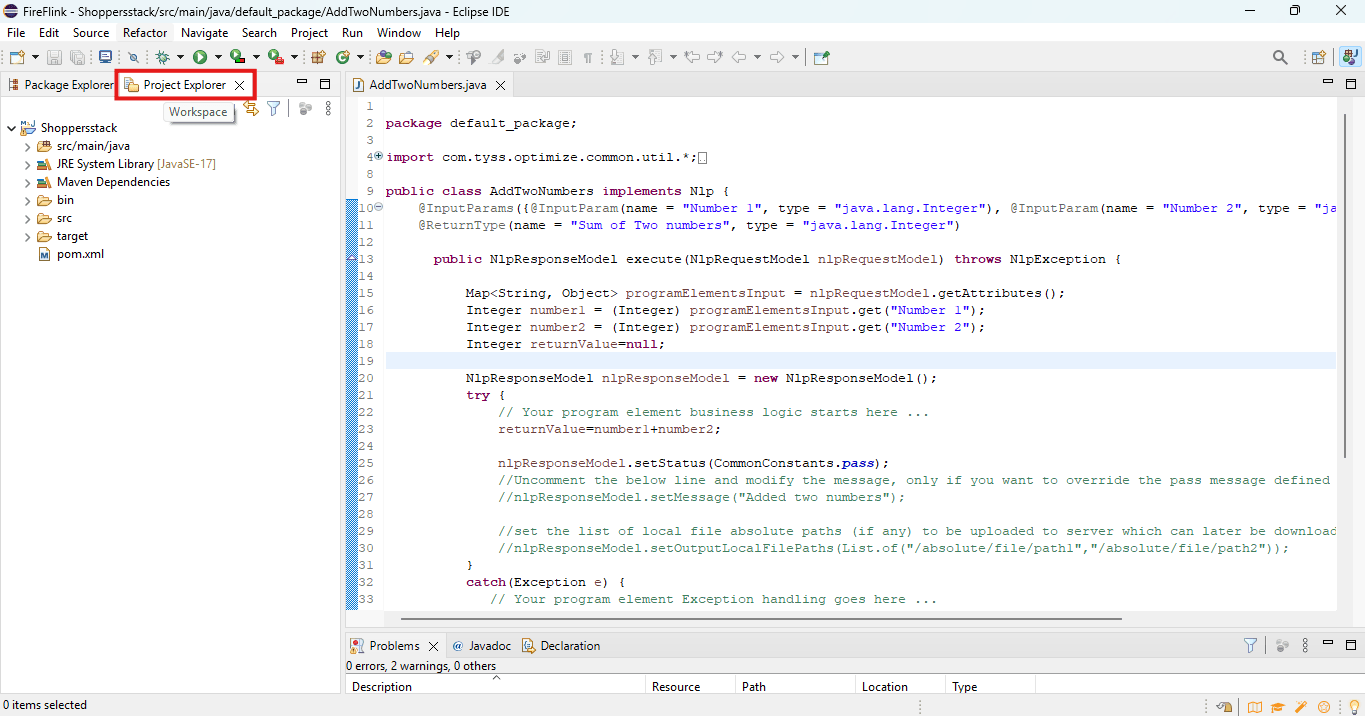The image size is (1365, 716).
Task: Click the Resource column header
Action: point(690,687)
